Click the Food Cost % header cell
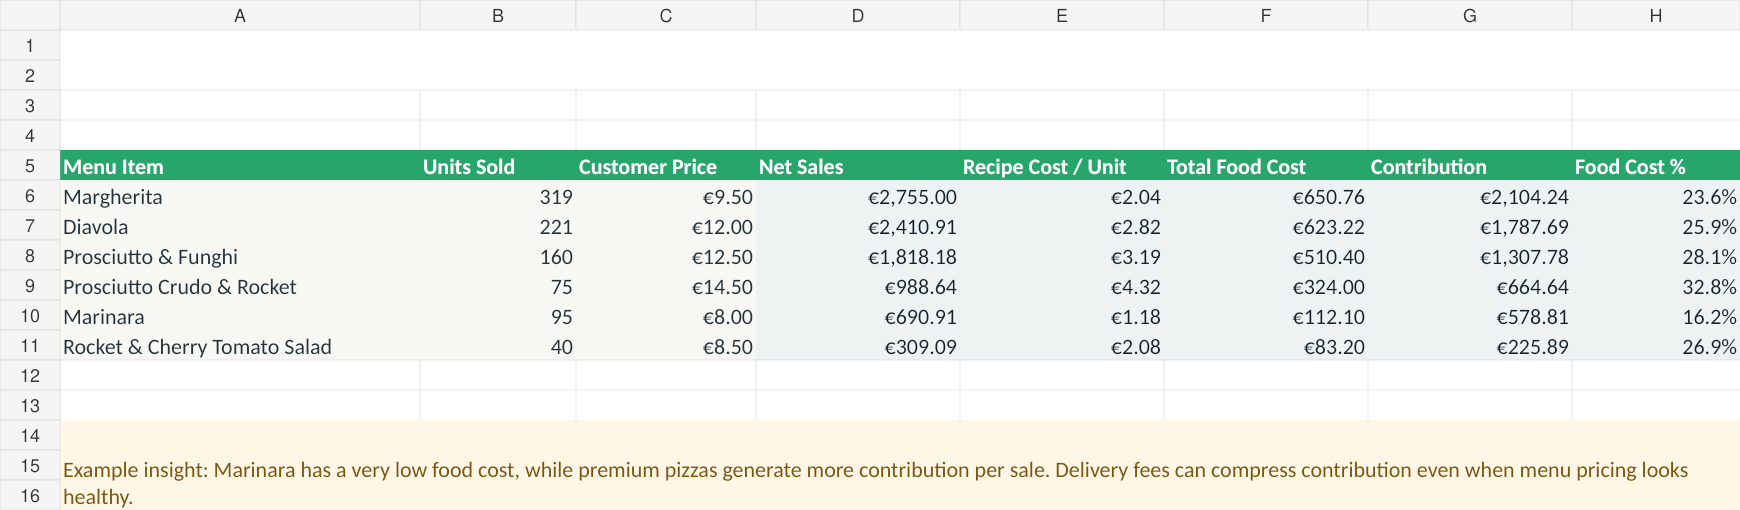The width and height of the screenshot is (1740, 510). (x=1656, y=166)
